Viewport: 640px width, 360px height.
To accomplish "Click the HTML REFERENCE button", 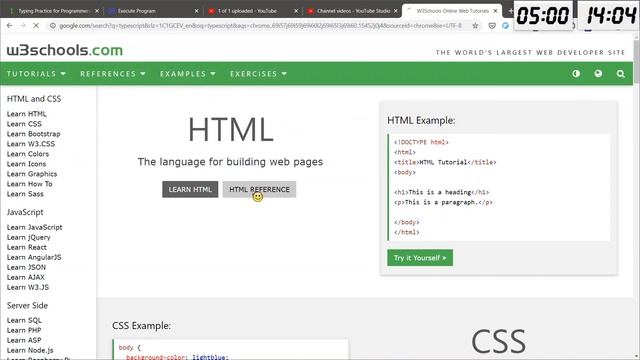I will click(x=259, y=189).
